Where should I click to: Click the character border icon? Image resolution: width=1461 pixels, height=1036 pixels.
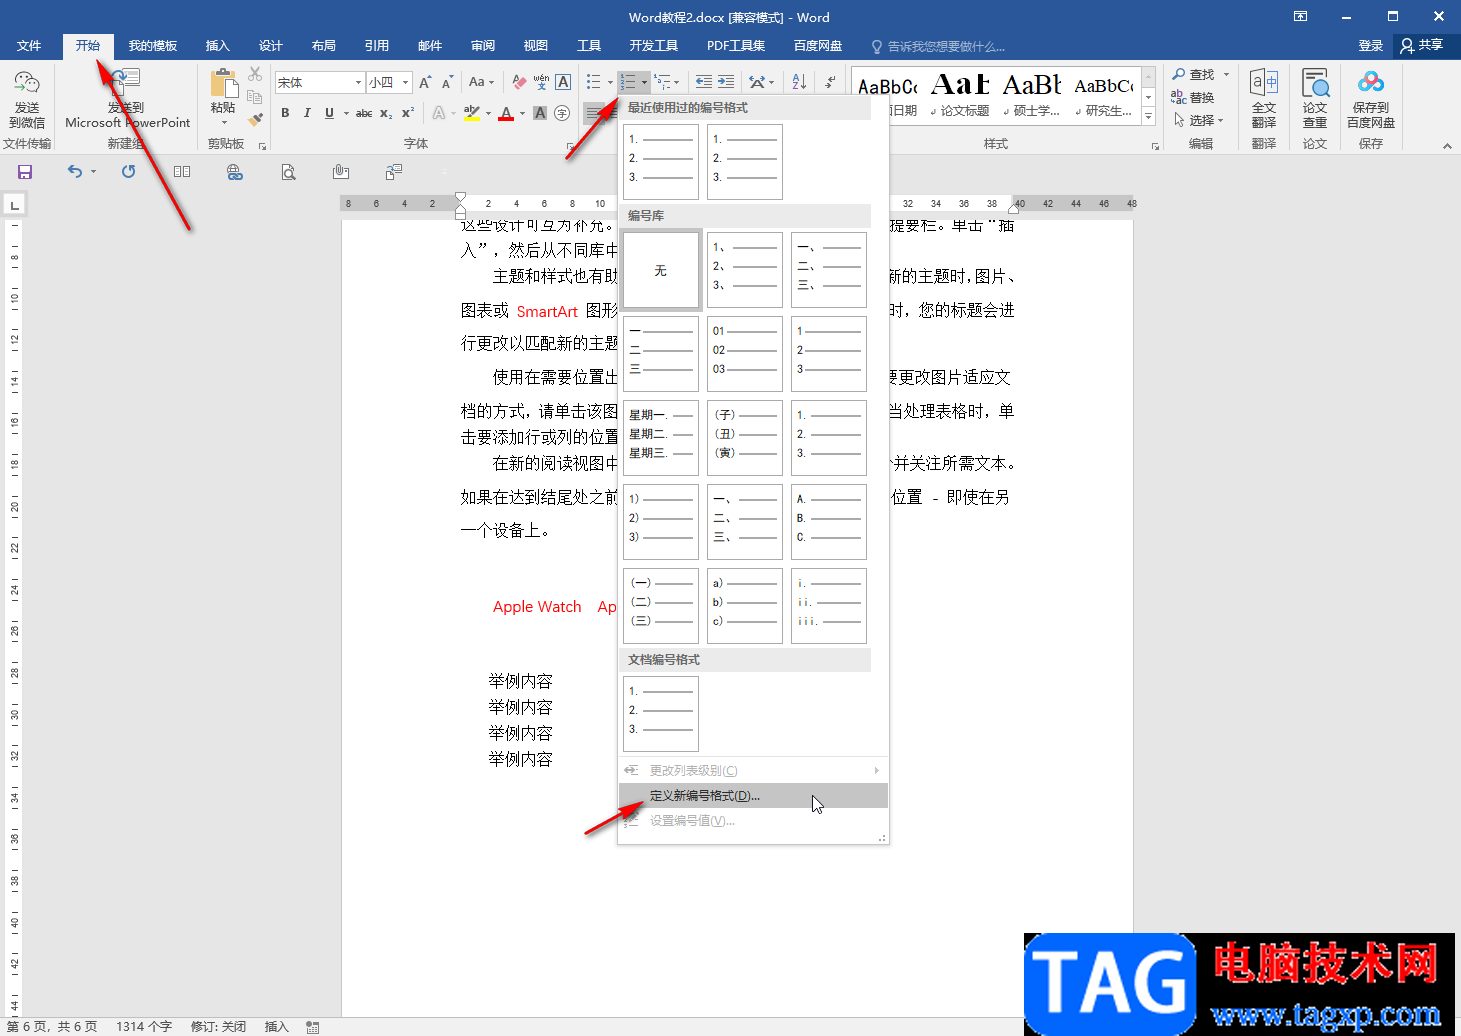563,82
